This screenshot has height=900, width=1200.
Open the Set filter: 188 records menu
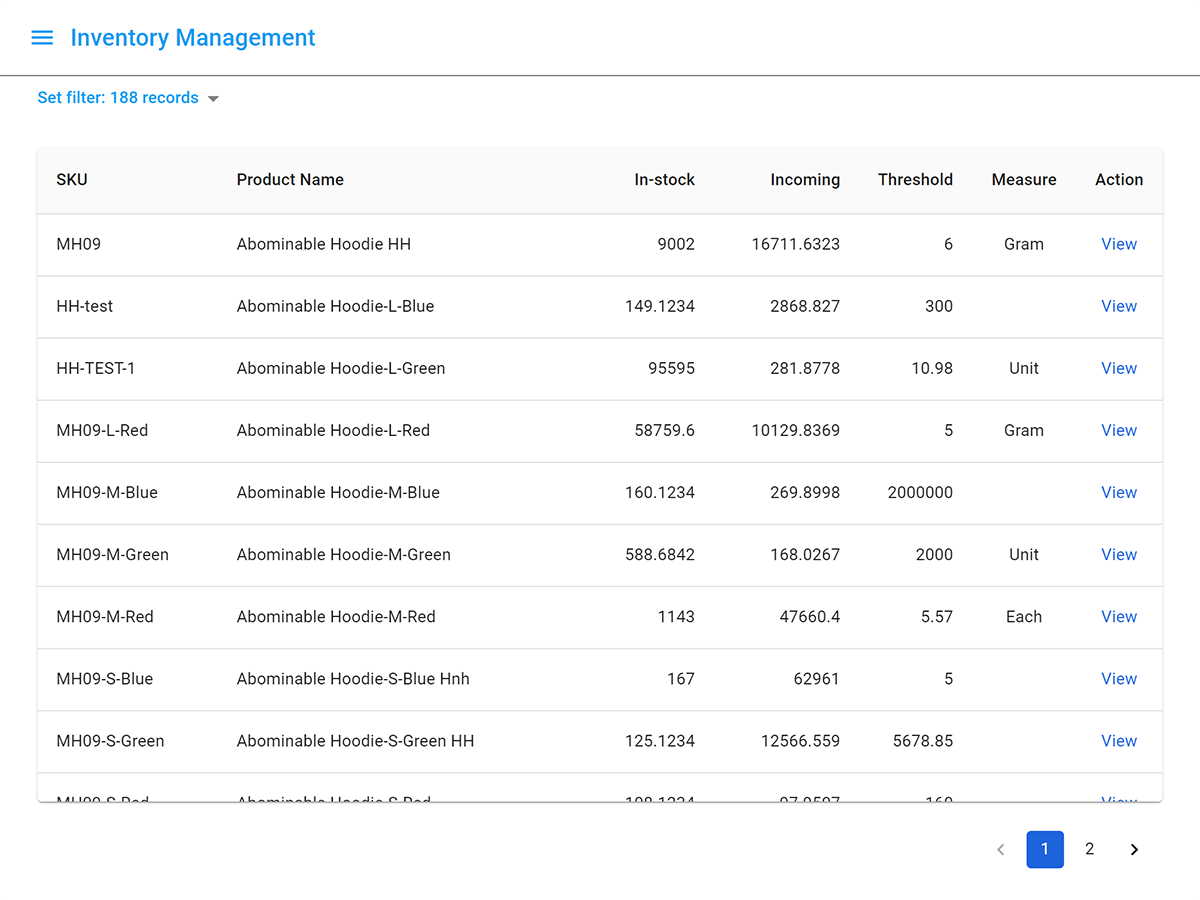click(118, 98)
